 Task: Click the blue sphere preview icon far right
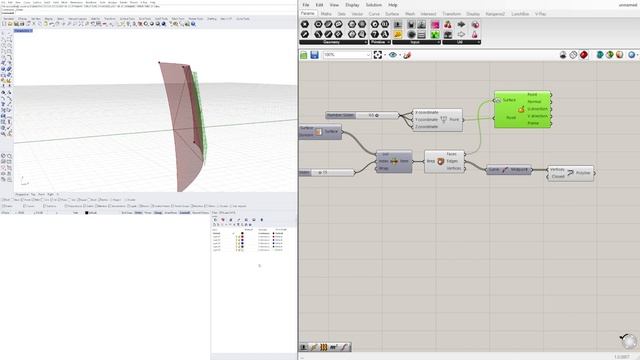631,55
